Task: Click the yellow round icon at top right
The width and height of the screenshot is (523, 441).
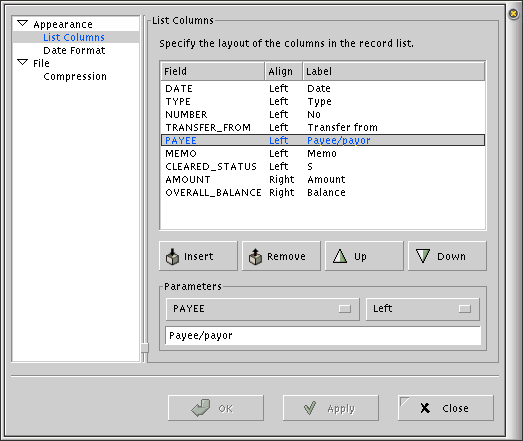Action: [x=513, y=14]
